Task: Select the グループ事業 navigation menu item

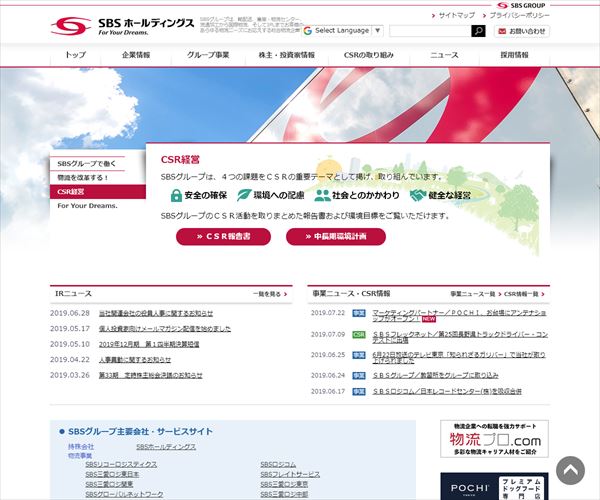Action: tap(208, 55)
